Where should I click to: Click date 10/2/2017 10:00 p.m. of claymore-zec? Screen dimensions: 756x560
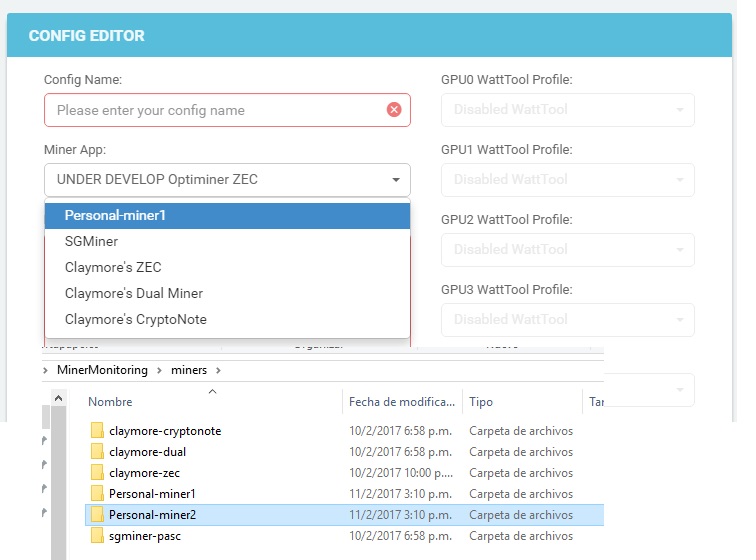[x=401, y=473]
